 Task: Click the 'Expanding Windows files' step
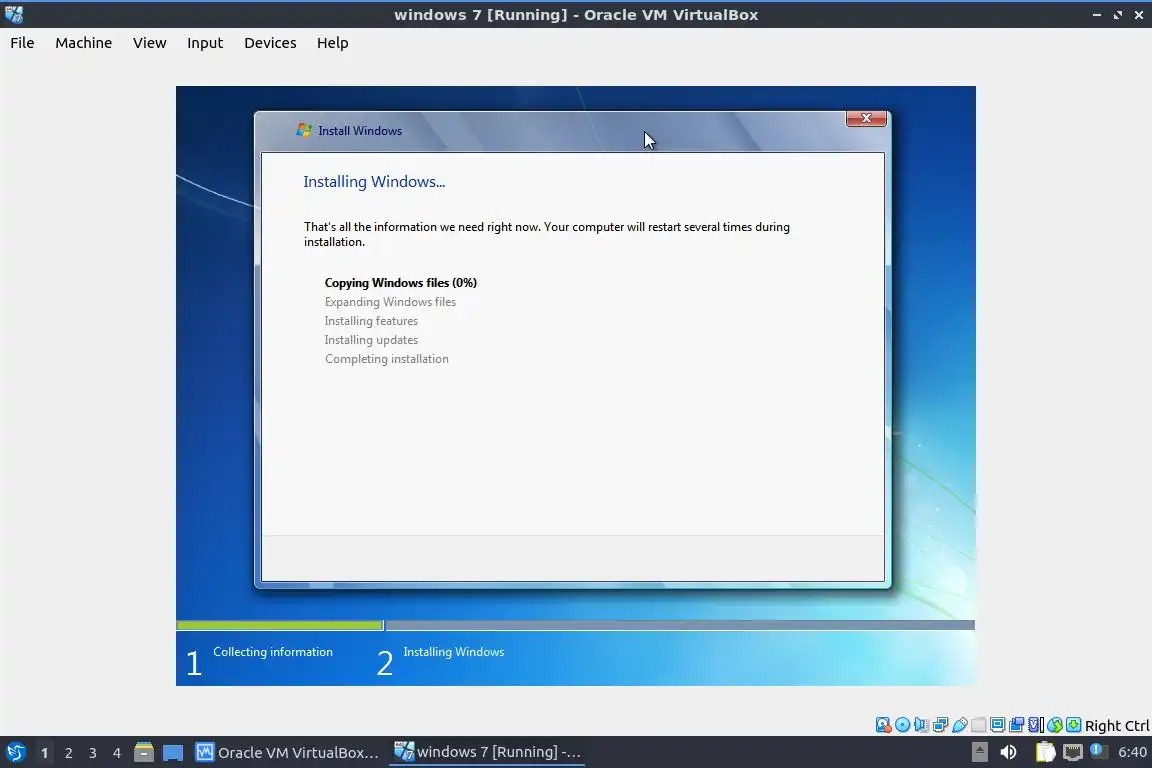point(390,302)
